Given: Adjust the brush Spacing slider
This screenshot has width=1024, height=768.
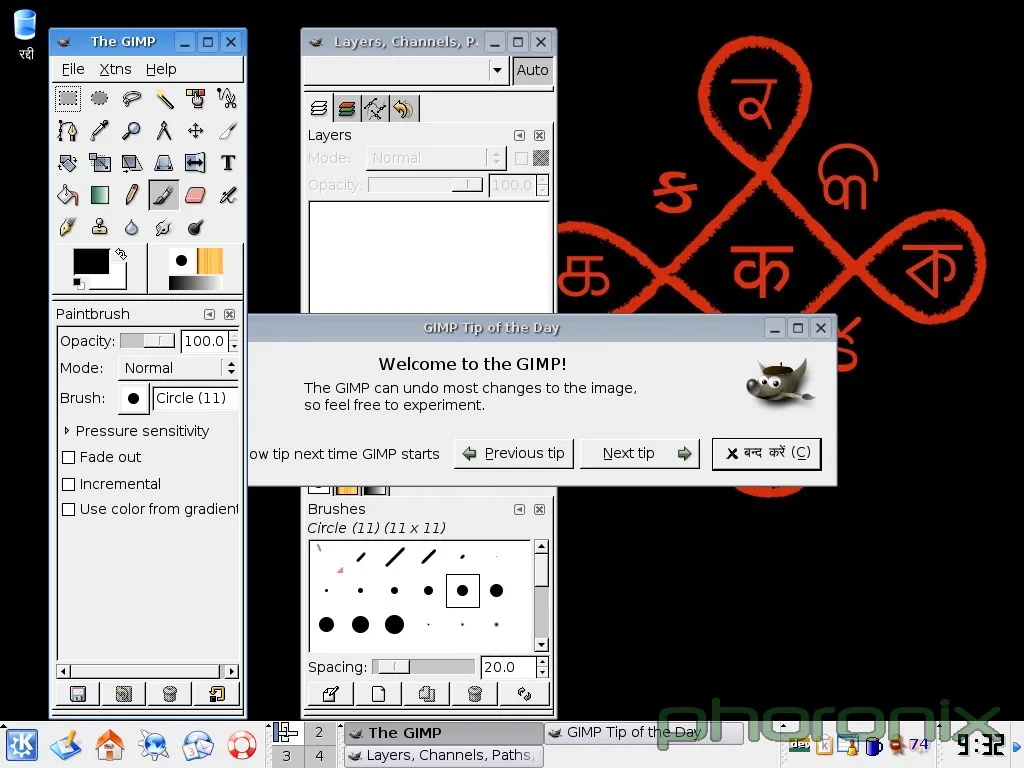Looking at the screenshot, I should (423, 667).
